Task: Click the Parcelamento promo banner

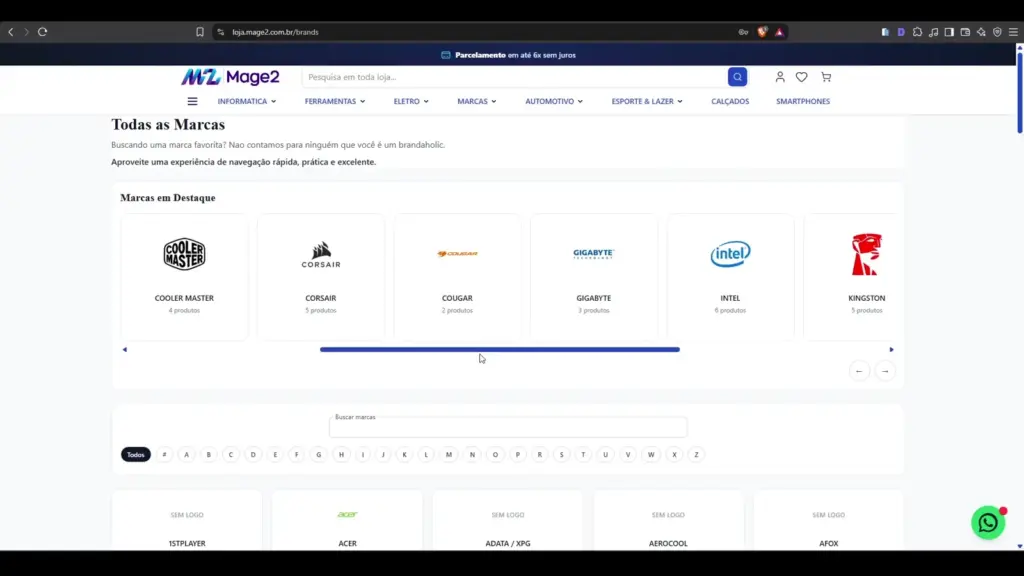Action: [x=509, y=55]
